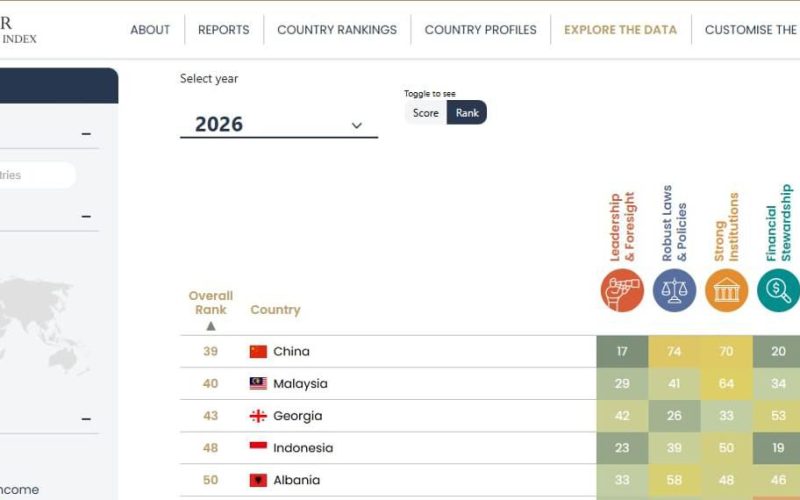
Task: Click the Strong Institutions building icon
Action: click(726, 290)
